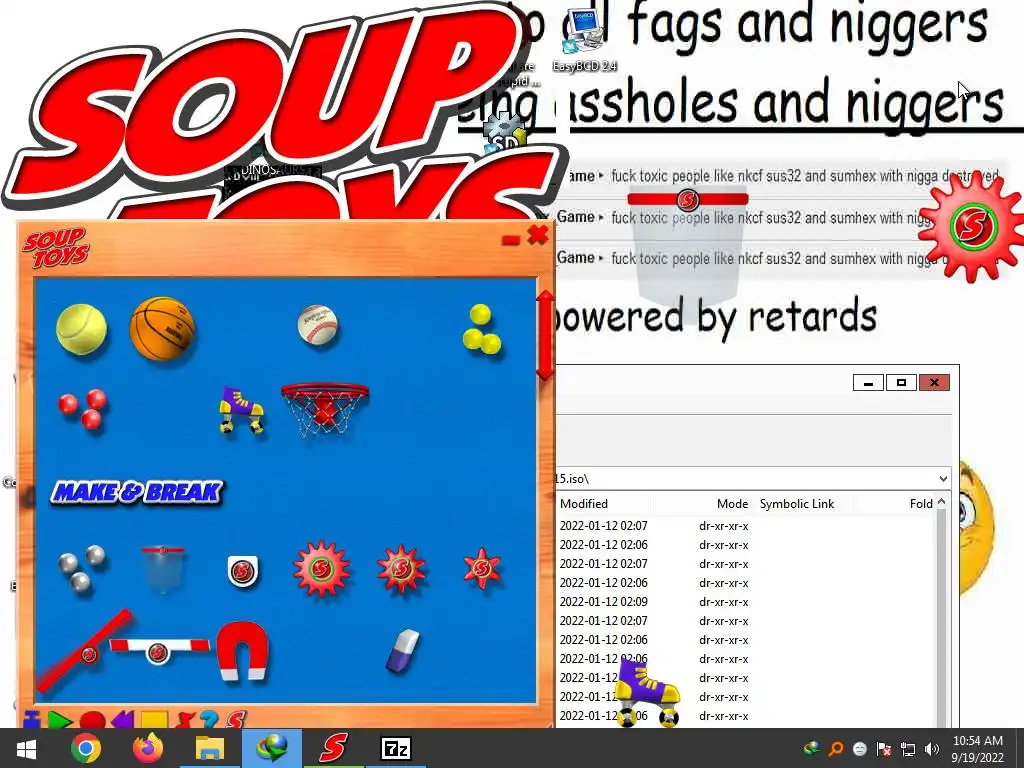Launch Google Chrome from taskbar
This screenshot has width=1024, height=768.
86,748
